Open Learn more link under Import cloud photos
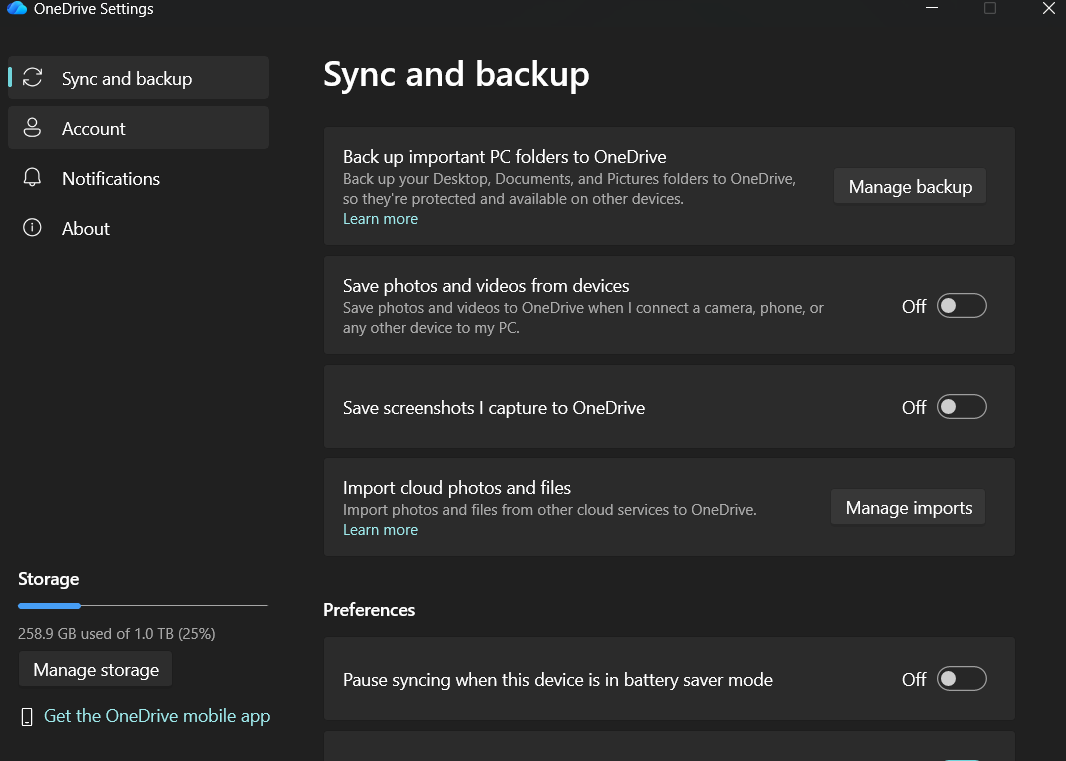Image resolution: width=1066 pixels, height=761 pixels. pos(380,530)
